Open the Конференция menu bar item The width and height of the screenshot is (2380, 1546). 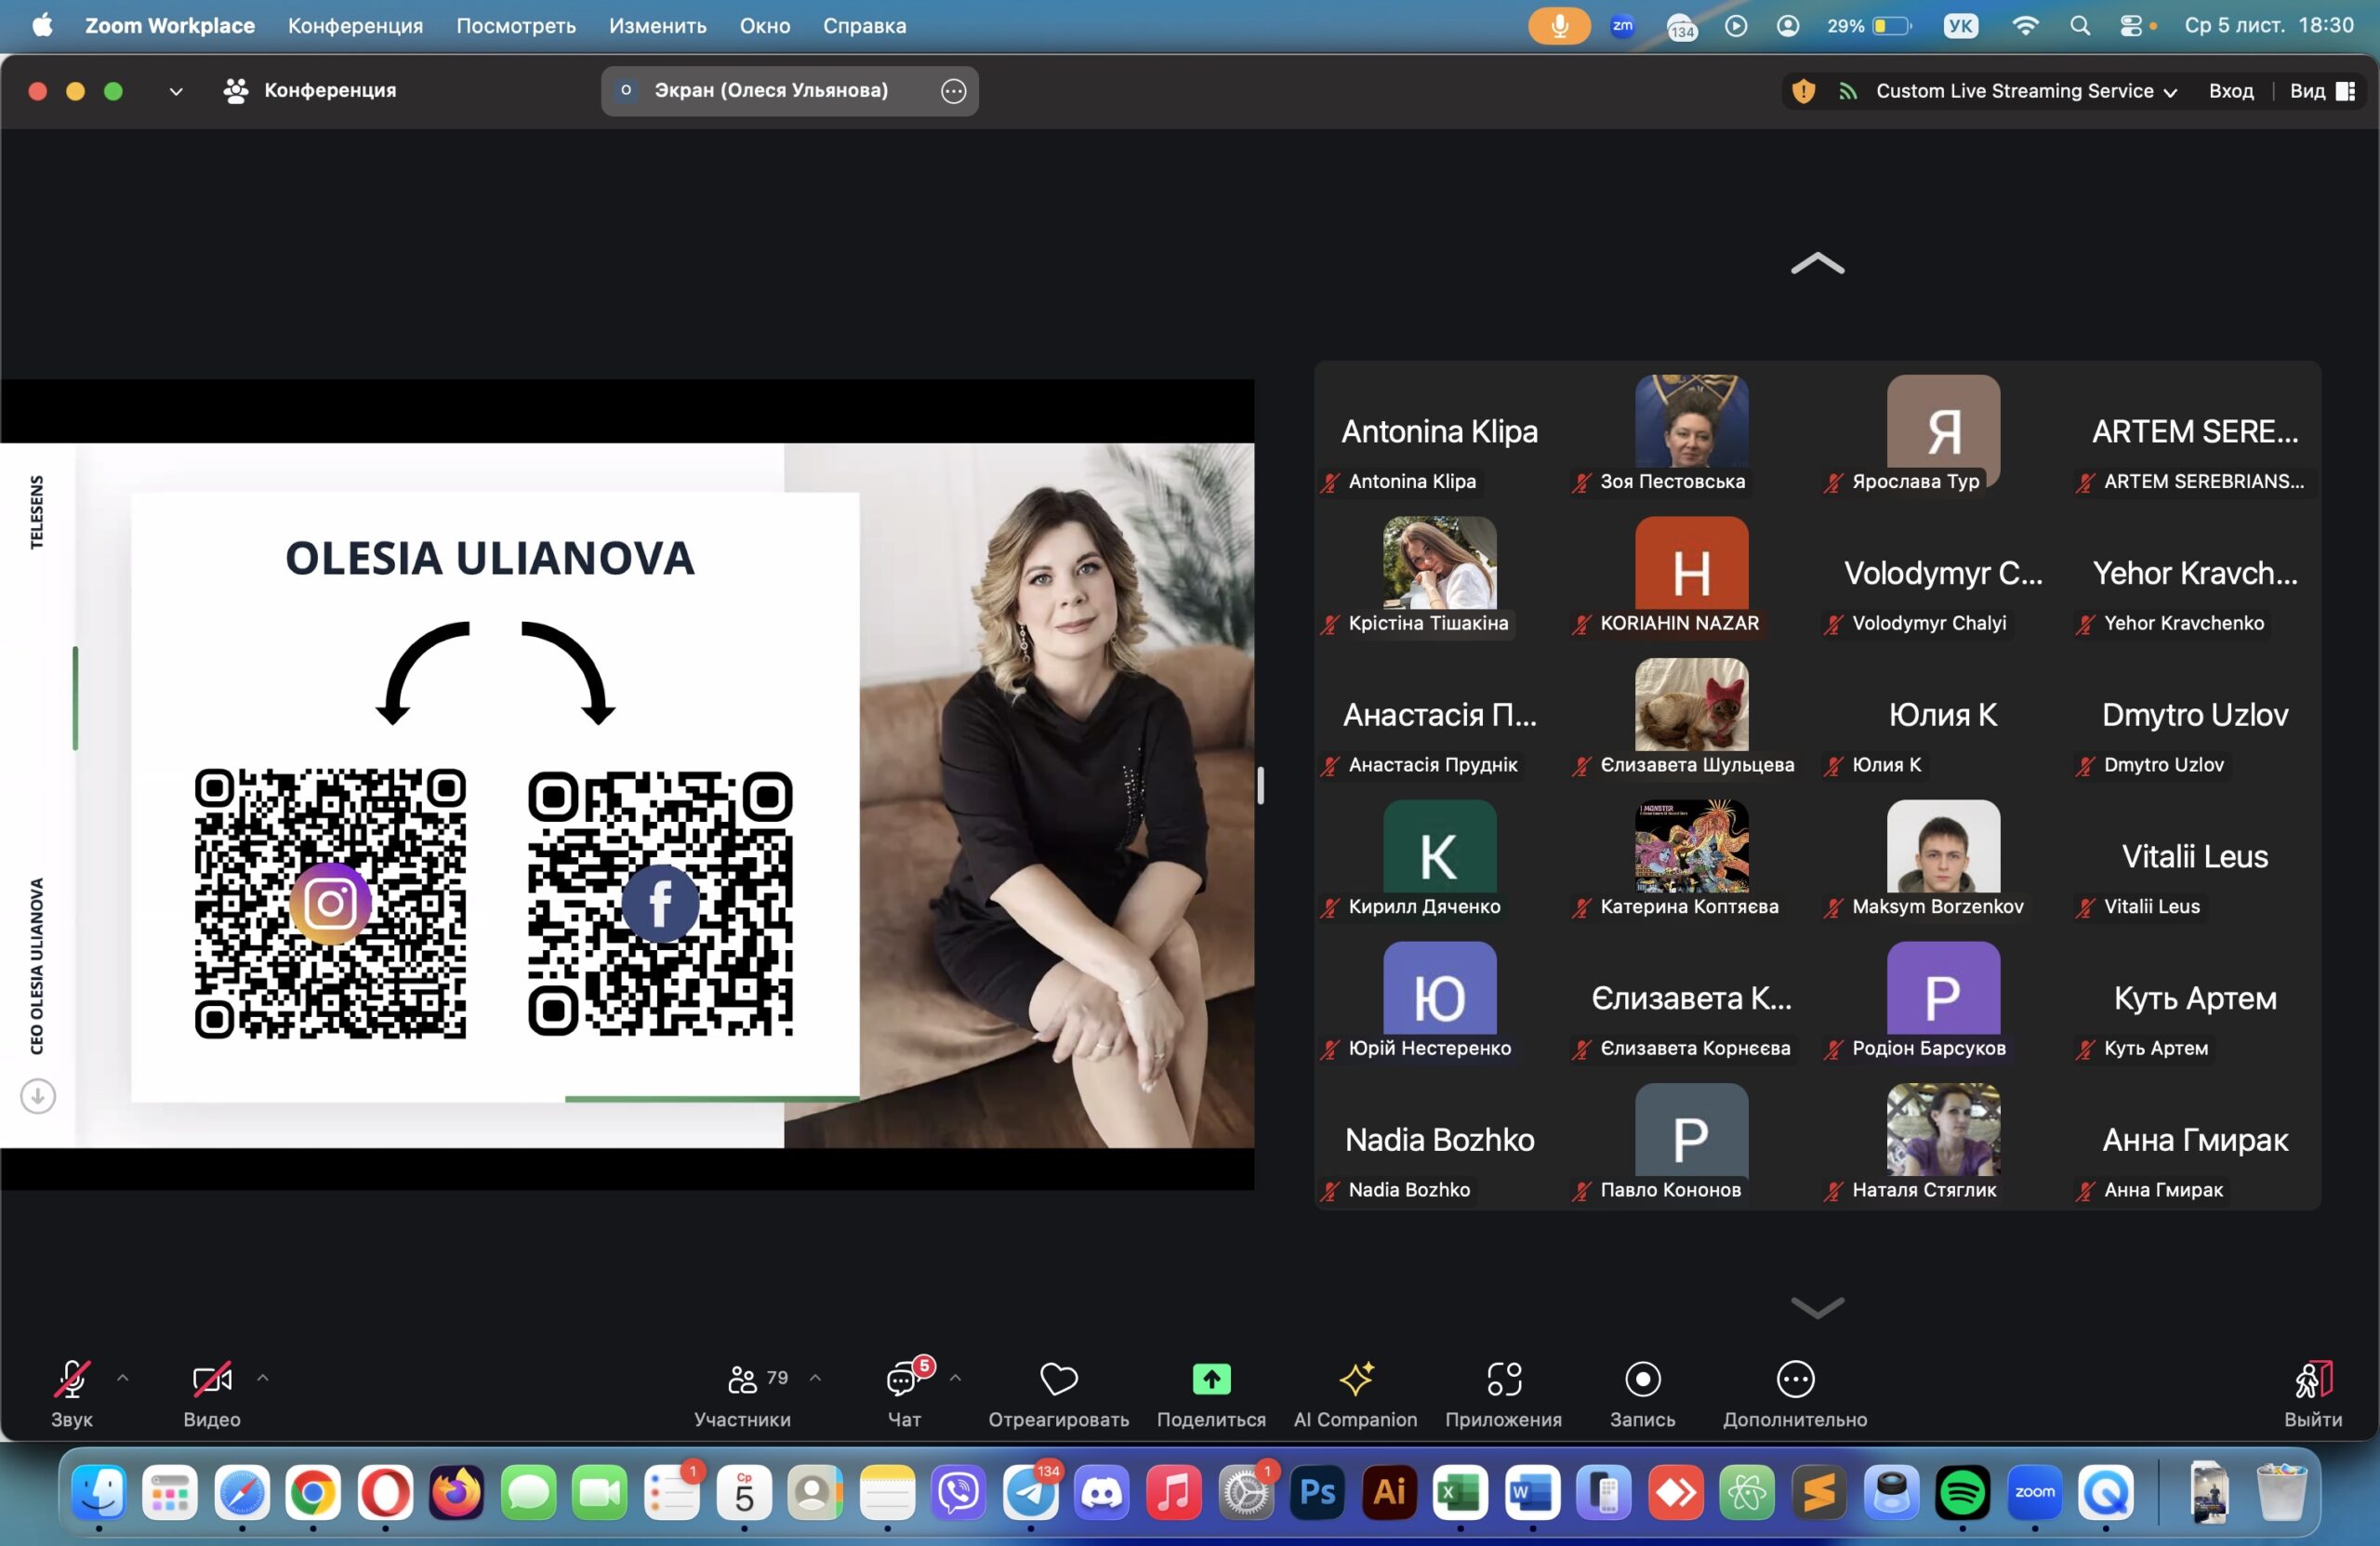point(355,26)
